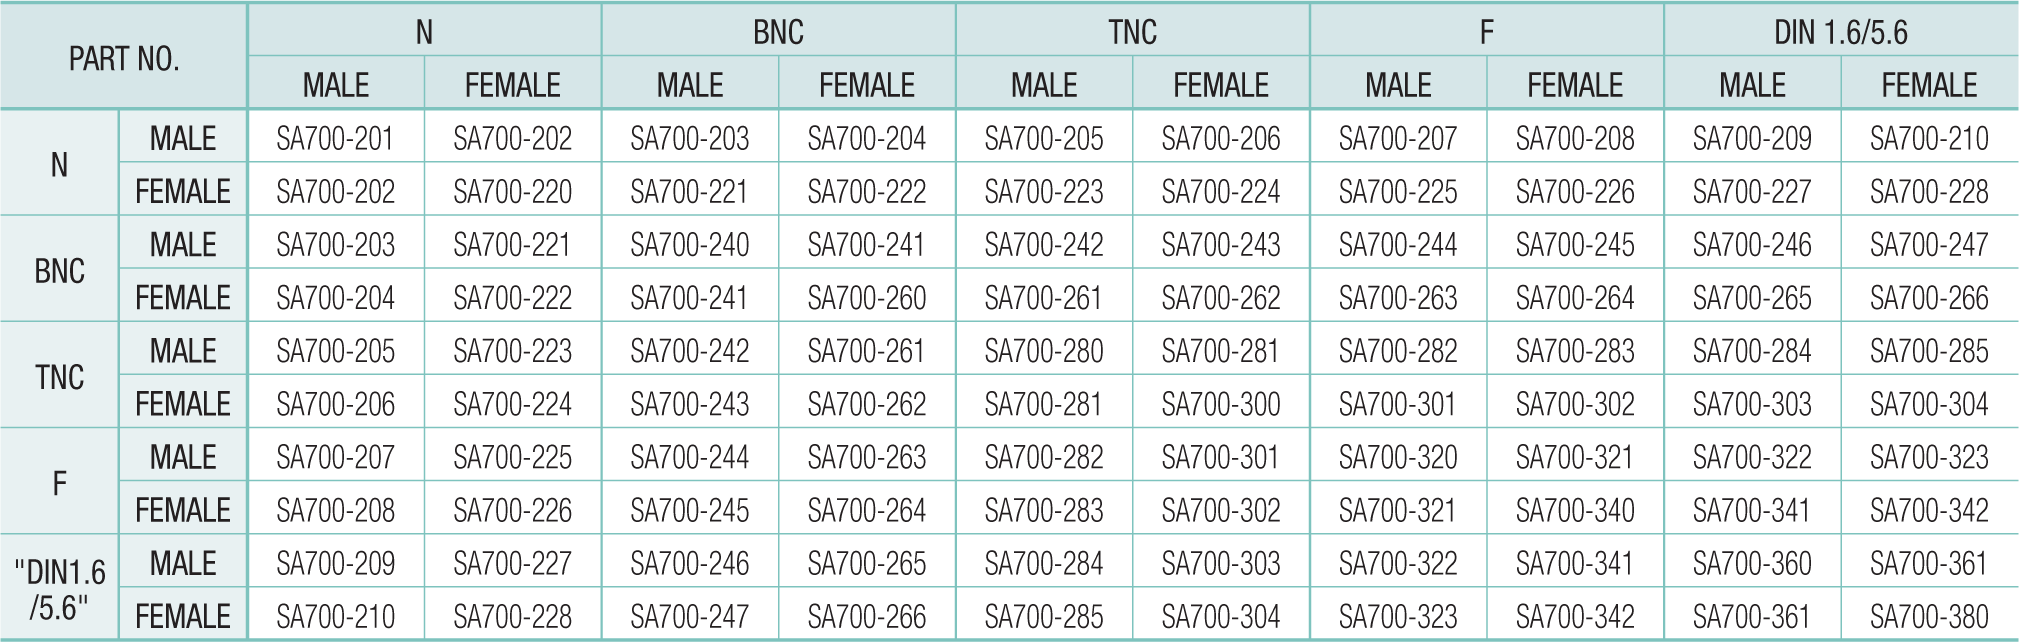Select the F row header on the left
The width and height of the screenshot is (2019, 642).
[x=60, y=484]
